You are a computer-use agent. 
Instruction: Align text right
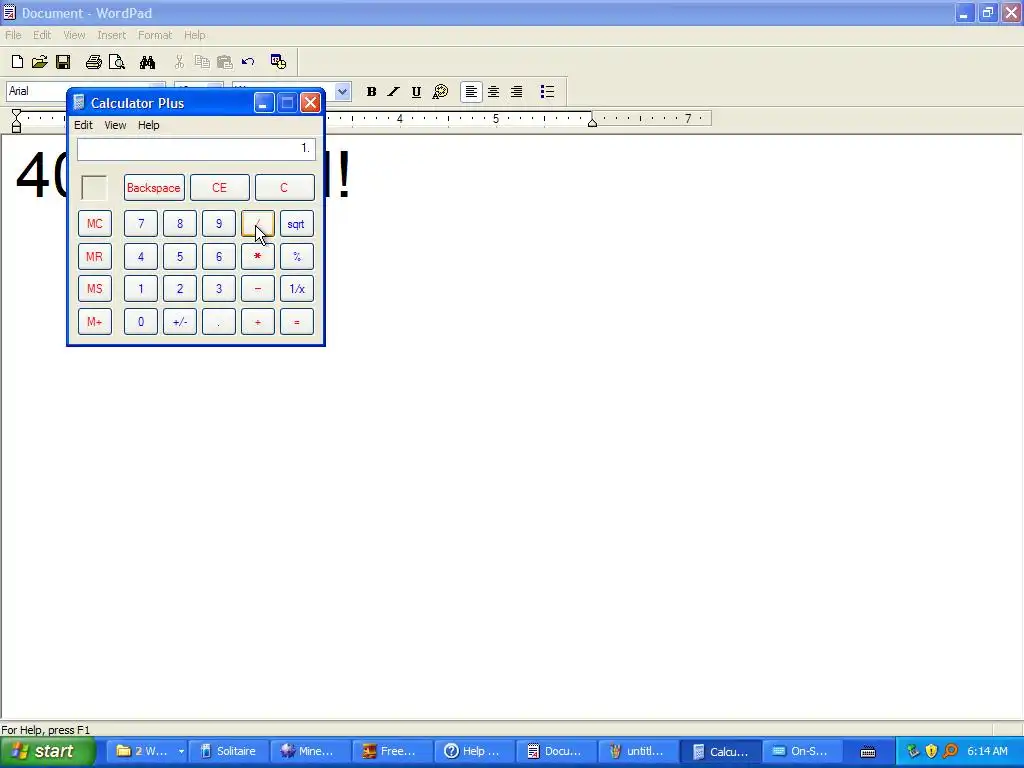(x=517, y=92)
